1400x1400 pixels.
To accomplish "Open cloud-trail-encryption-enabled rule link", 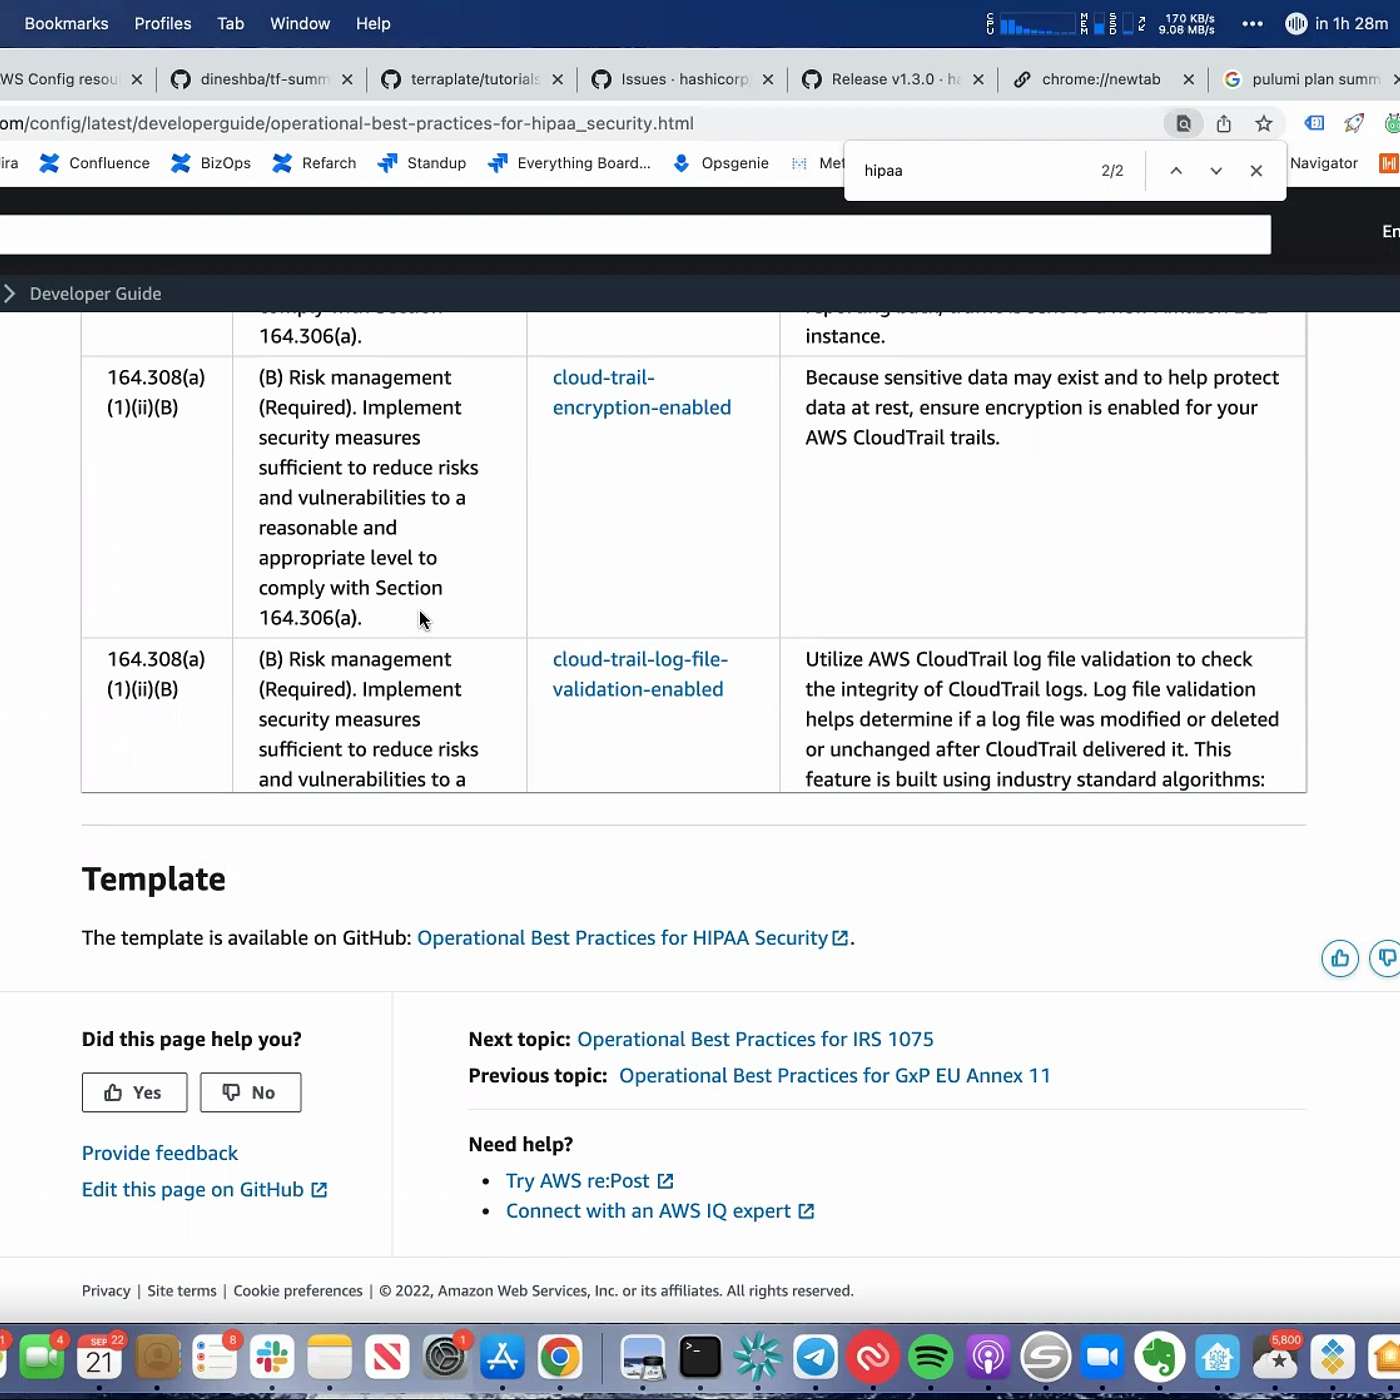I will tap(641, 393).
